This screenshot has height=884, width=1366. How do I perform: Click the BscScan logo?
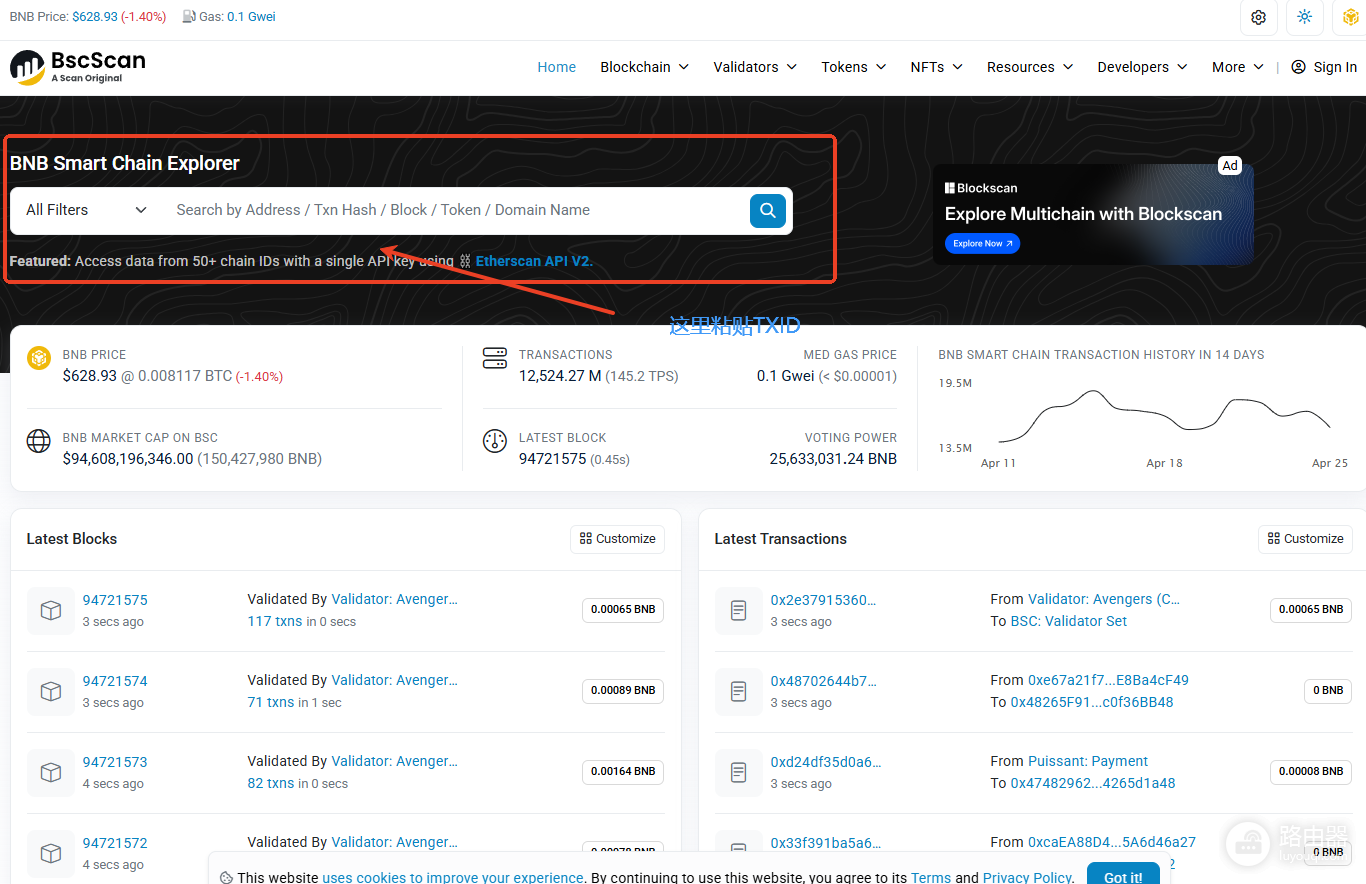click(x=78, y=67)
